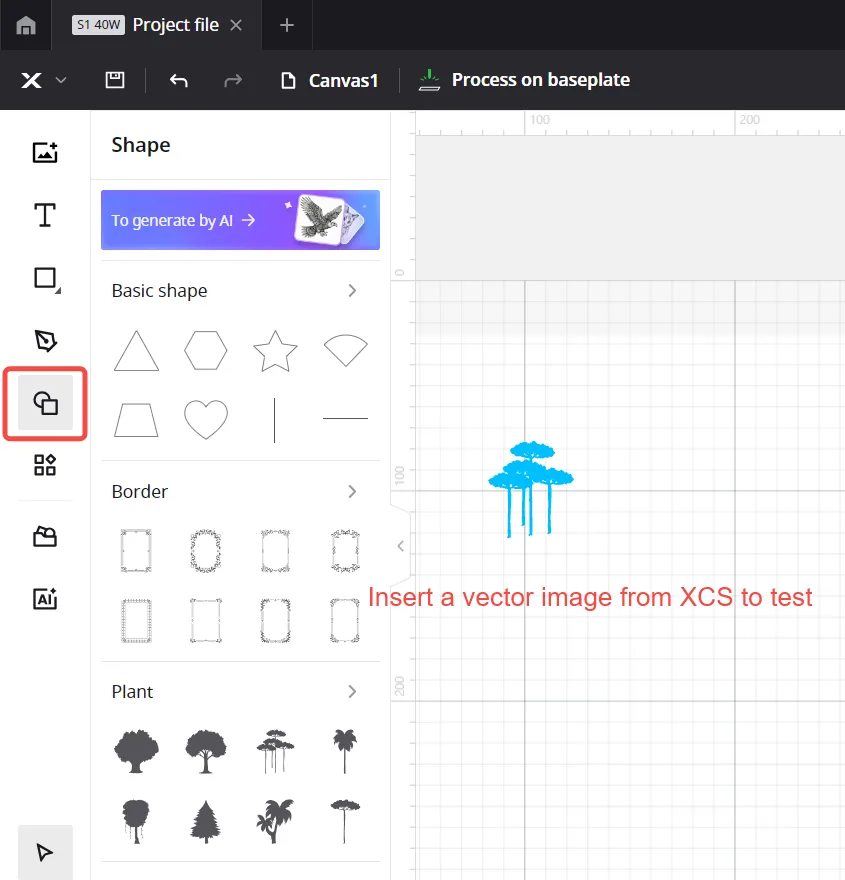The image size is (845, 880).
Task: Insert the wide canopy tree plant shape
Action: click(x=206, y=751)
